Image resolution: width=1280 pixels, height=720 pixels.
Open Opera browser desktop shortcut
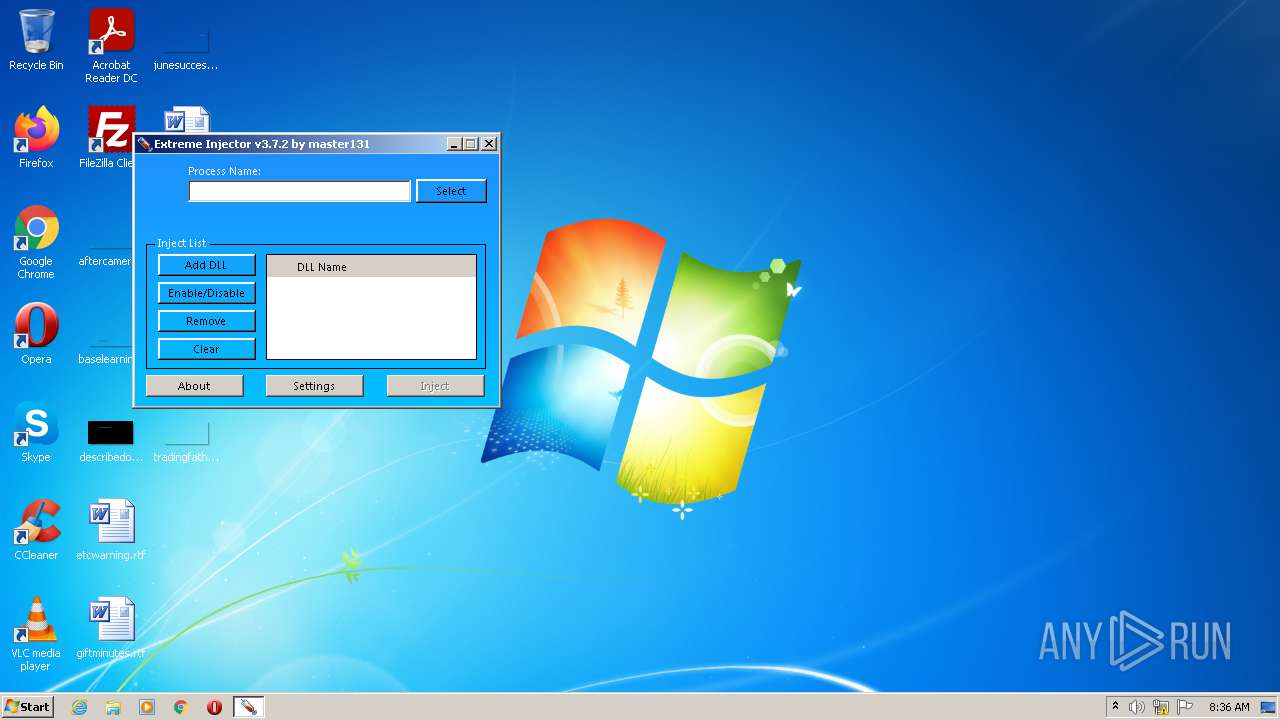36,334
